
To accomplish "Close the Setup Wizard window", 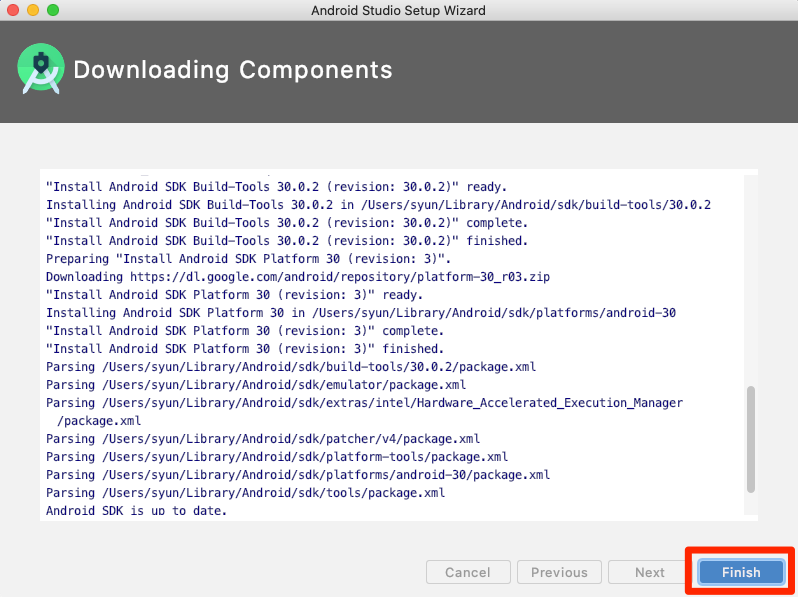I will 13,10.
